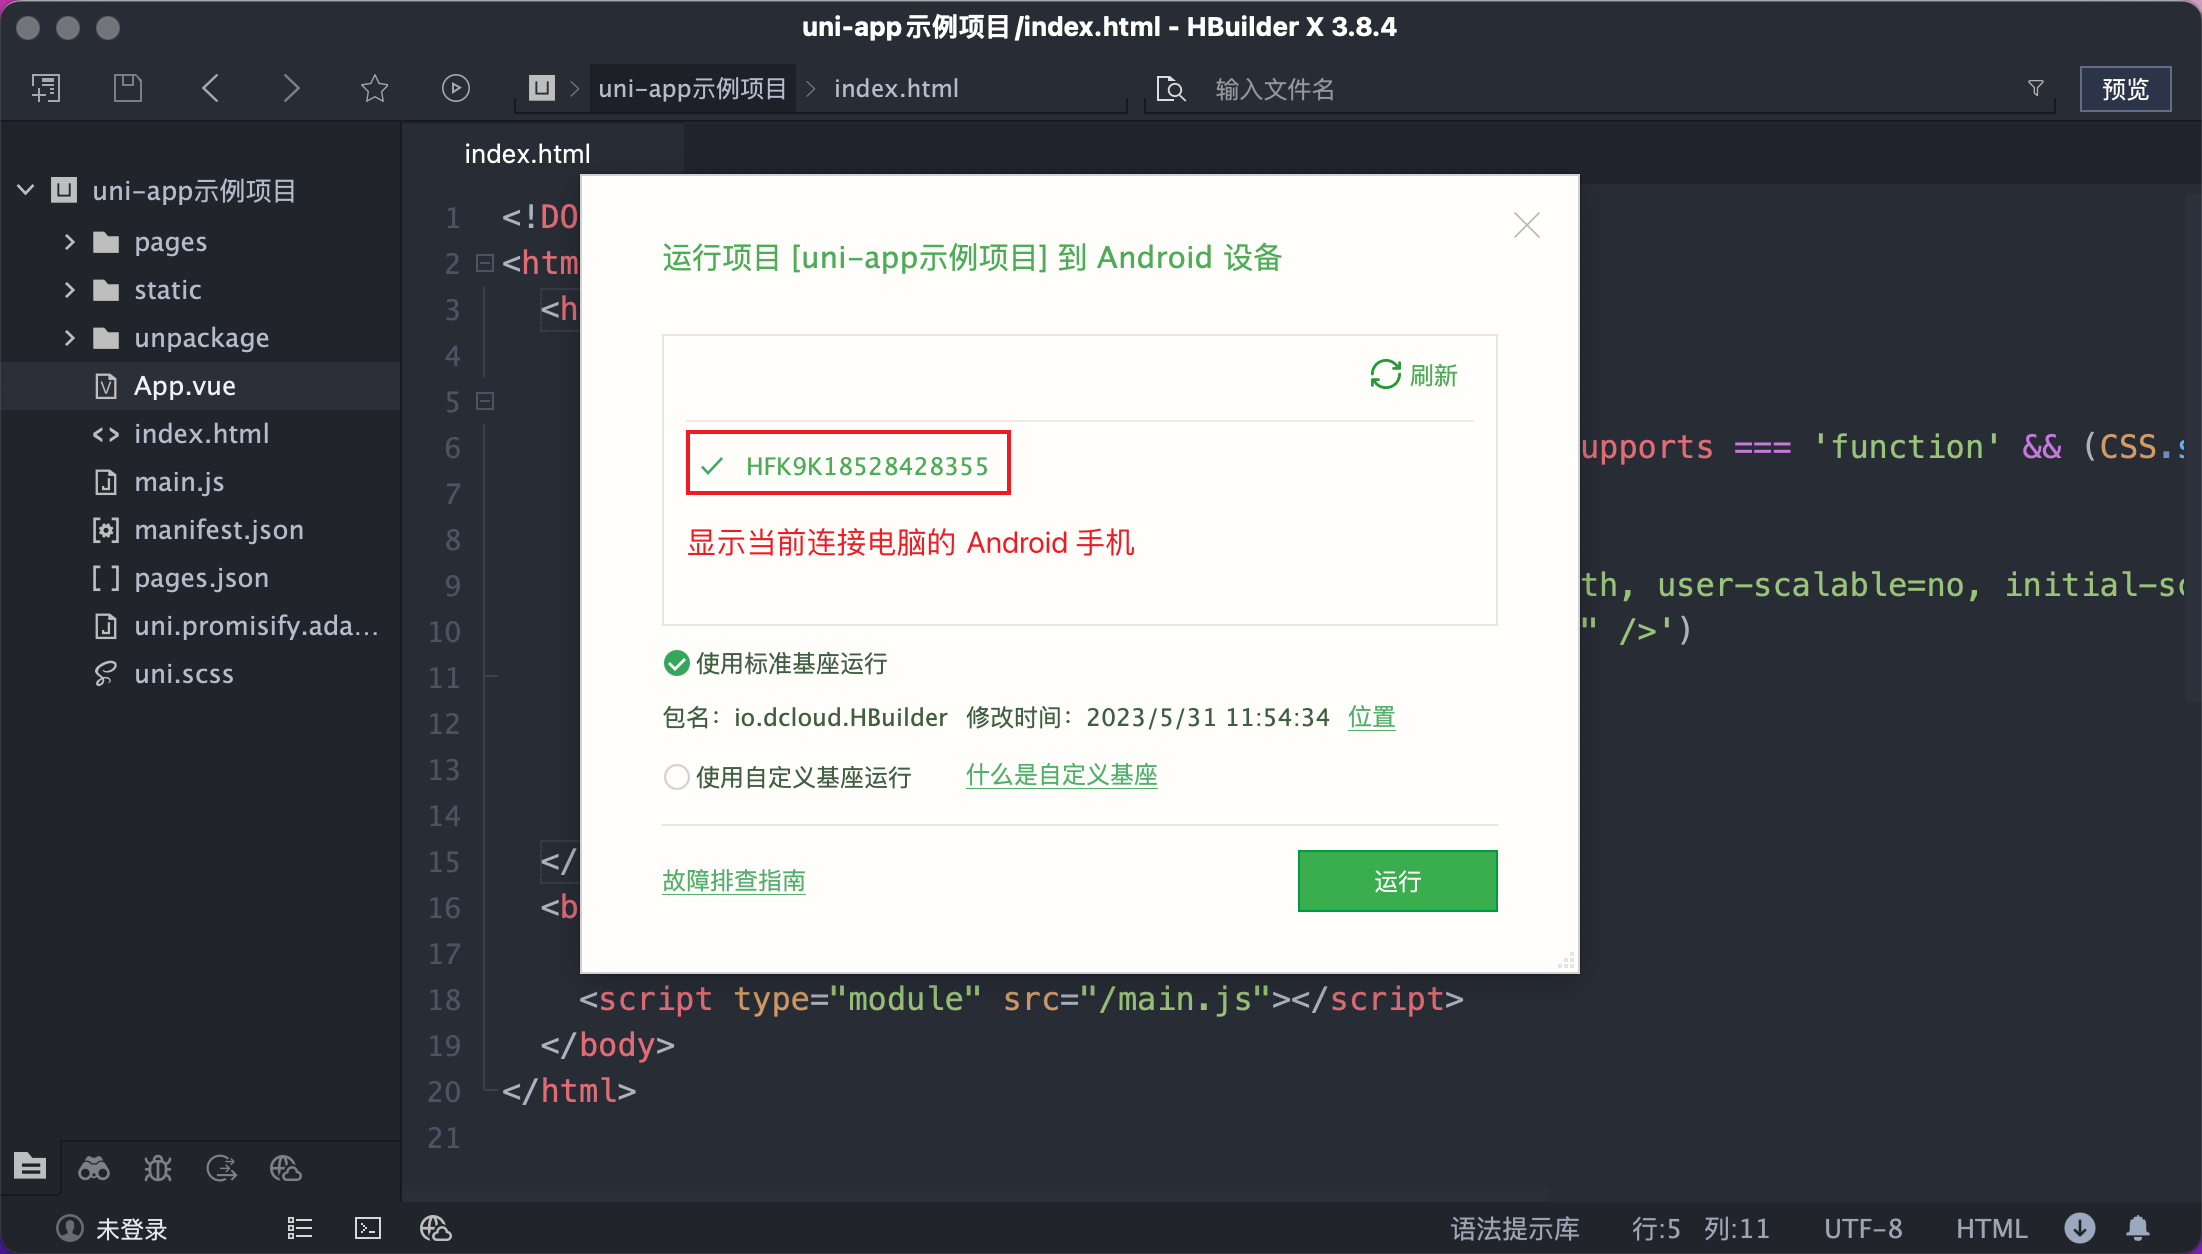This screenshot has height=1254, width=2202.
Task: Click the notification bell icon
Action: (x=2138, y=1228)
